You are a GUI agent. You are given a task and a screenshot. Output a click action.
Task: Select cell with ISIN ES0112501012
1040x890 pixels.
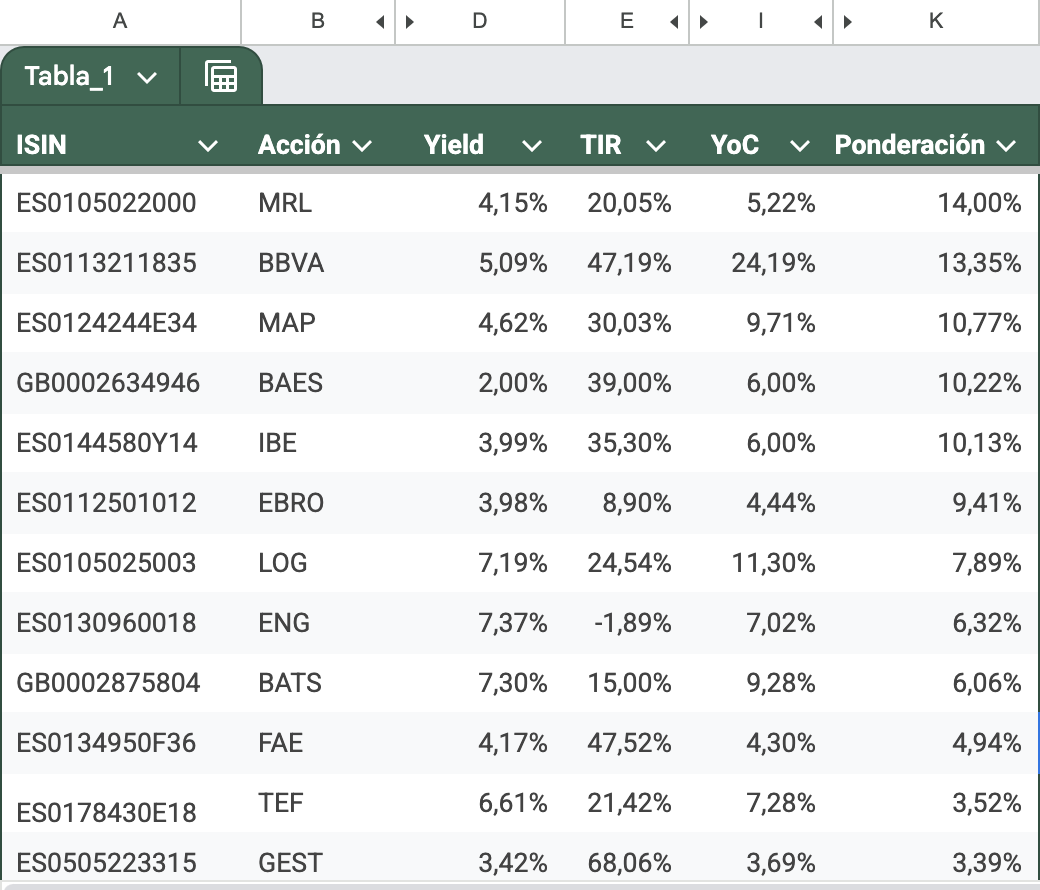121,503
